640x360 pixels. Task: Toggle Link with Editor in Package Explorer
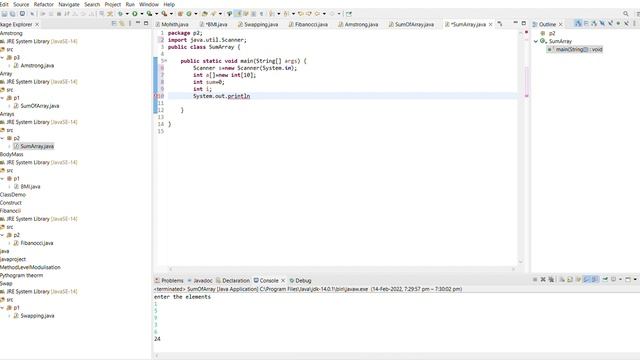[x=122, y=24]
